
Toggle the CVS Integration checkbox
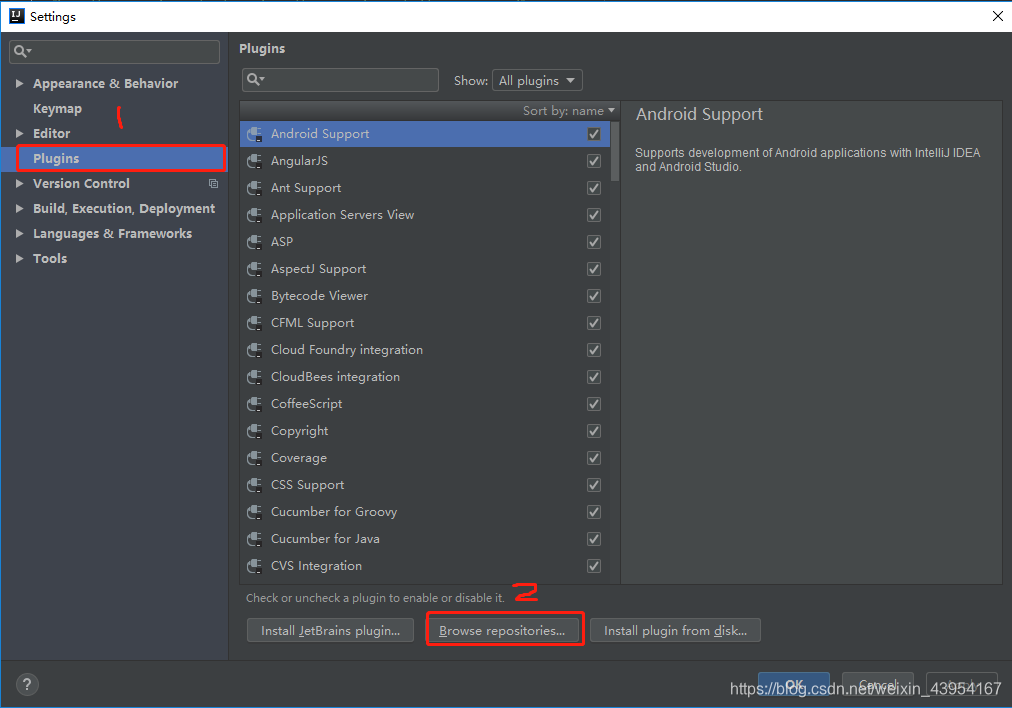[594, 566]
